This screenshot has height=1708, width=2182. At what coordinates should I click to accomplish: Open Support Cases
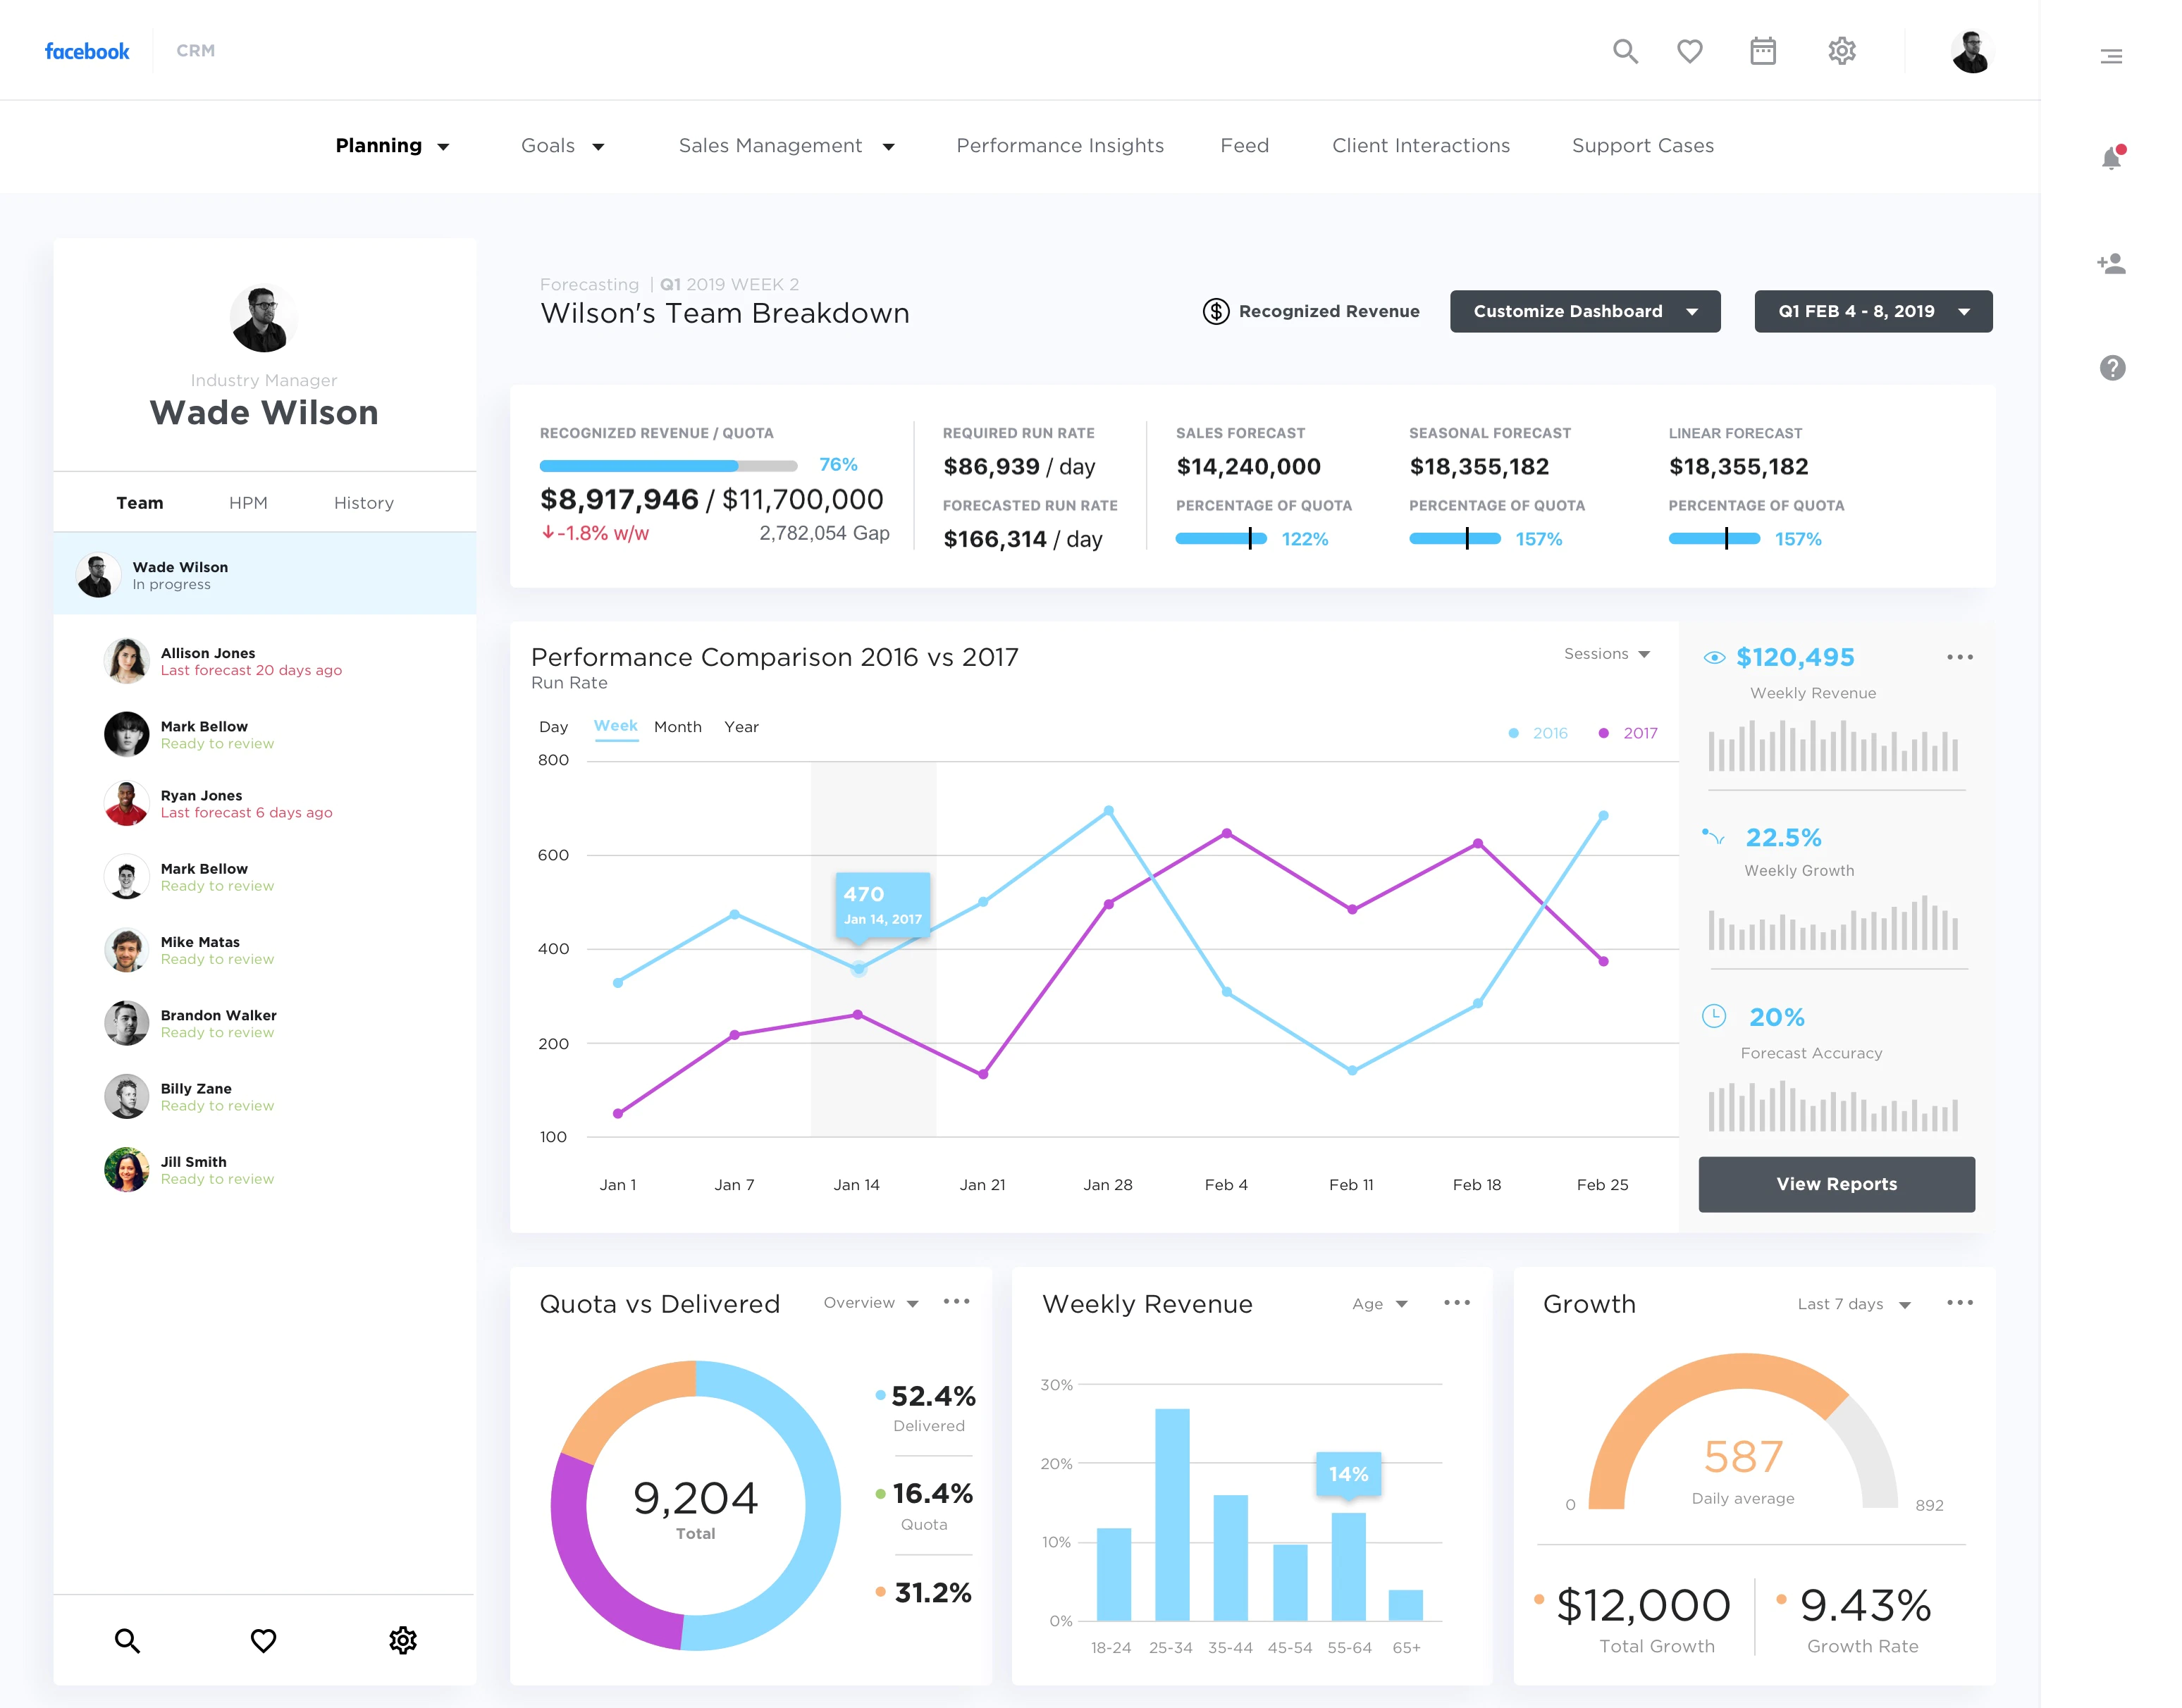(1642, 146)
